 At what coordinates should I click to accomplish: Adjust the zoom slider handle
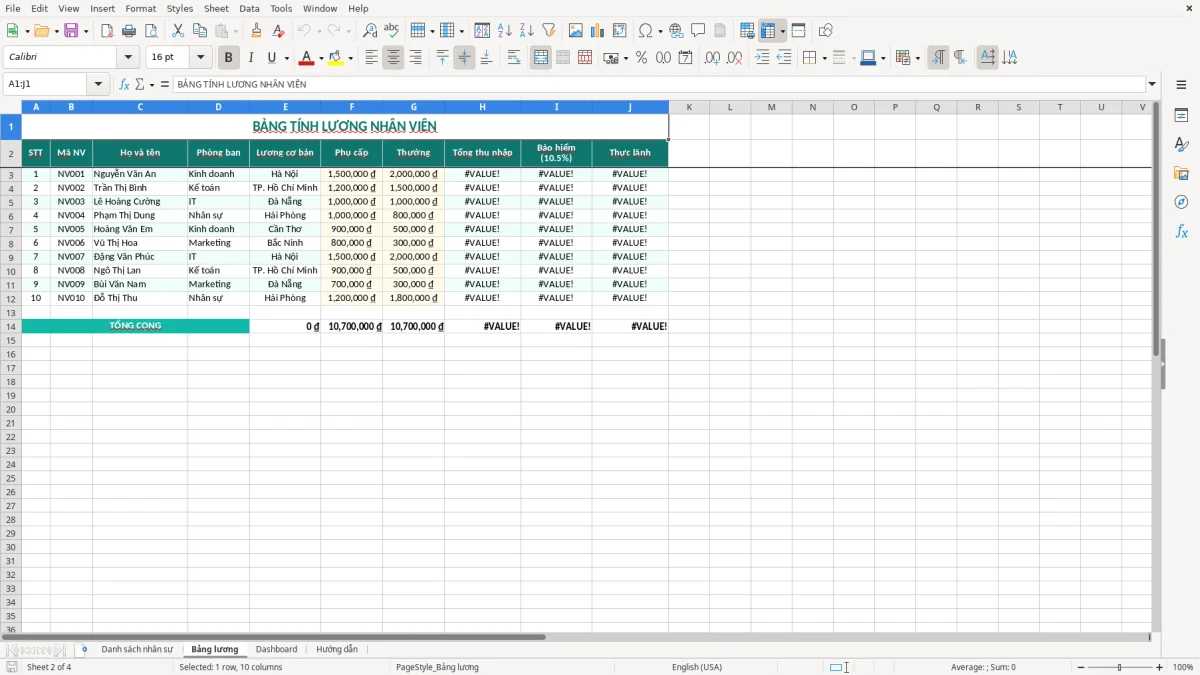click(1120, 667)
